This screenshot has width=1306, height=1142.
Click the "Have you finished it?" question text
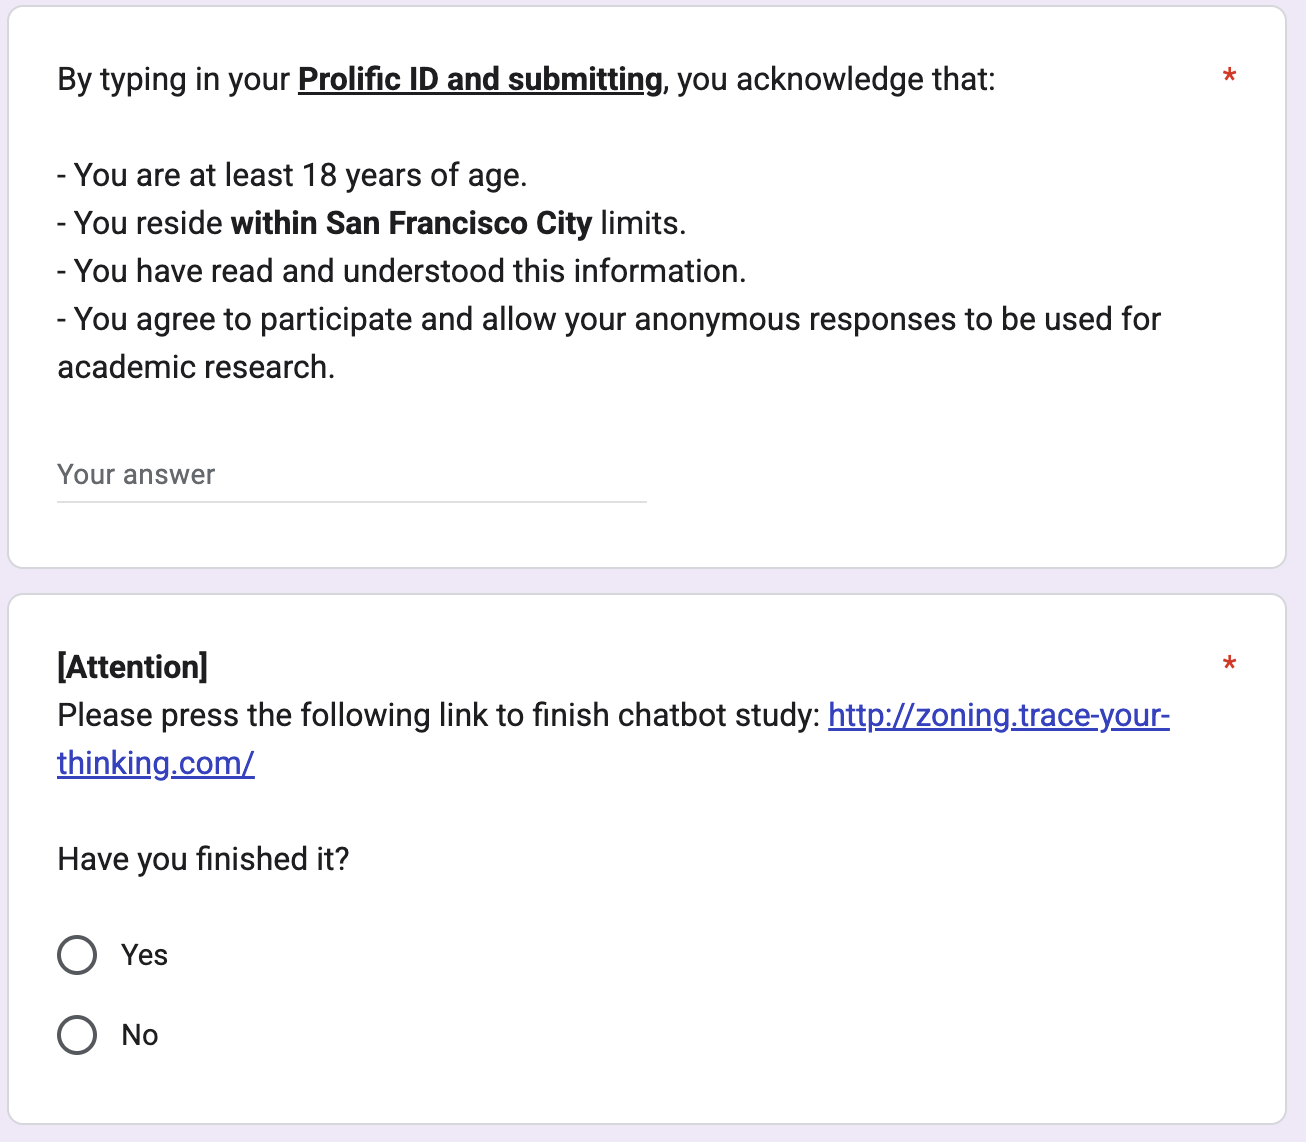coord(203,859)
